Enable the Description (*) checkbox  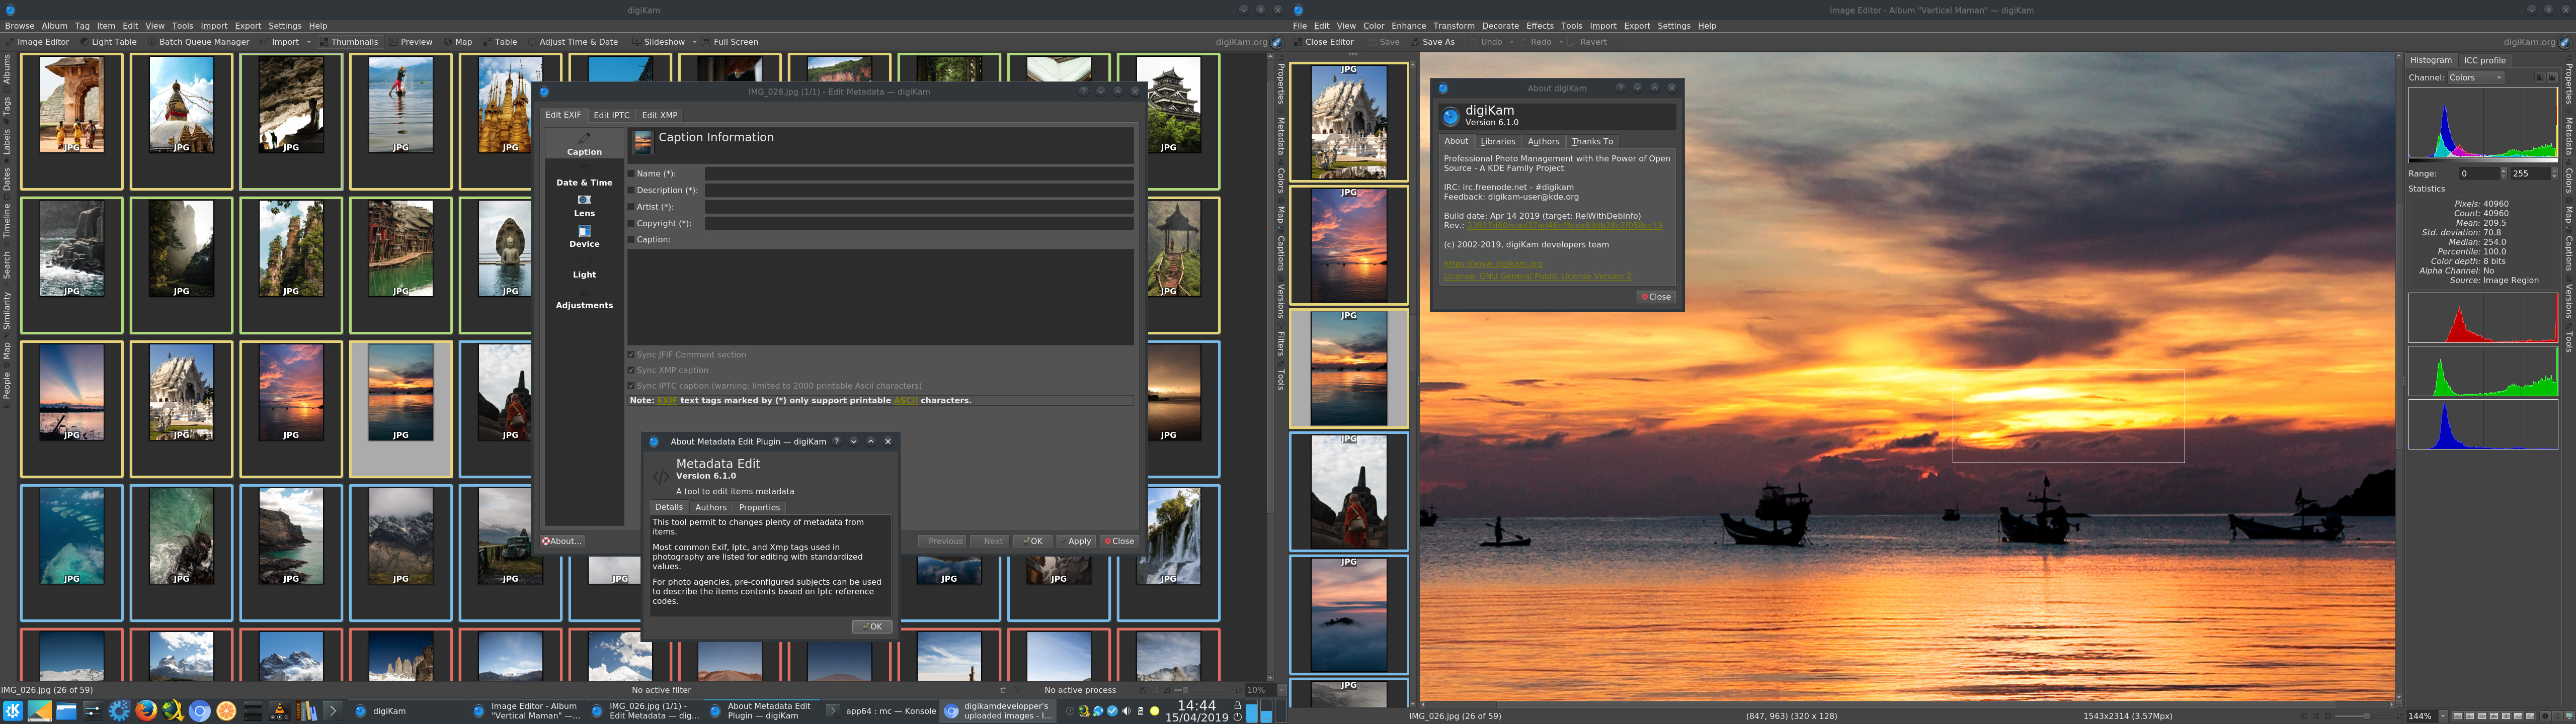631,190
